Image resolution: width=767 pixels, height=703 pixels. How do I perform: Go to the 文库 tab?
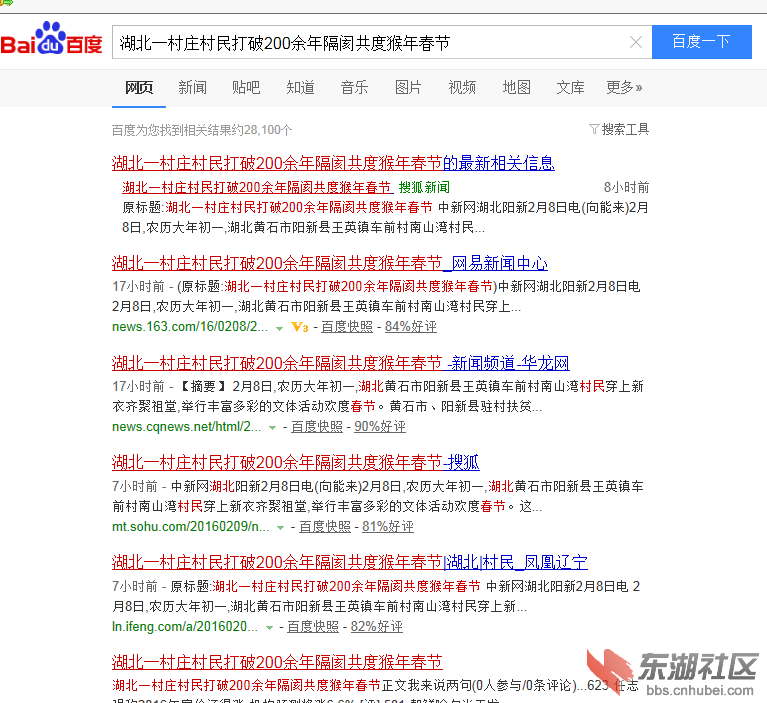pos(570,87)
